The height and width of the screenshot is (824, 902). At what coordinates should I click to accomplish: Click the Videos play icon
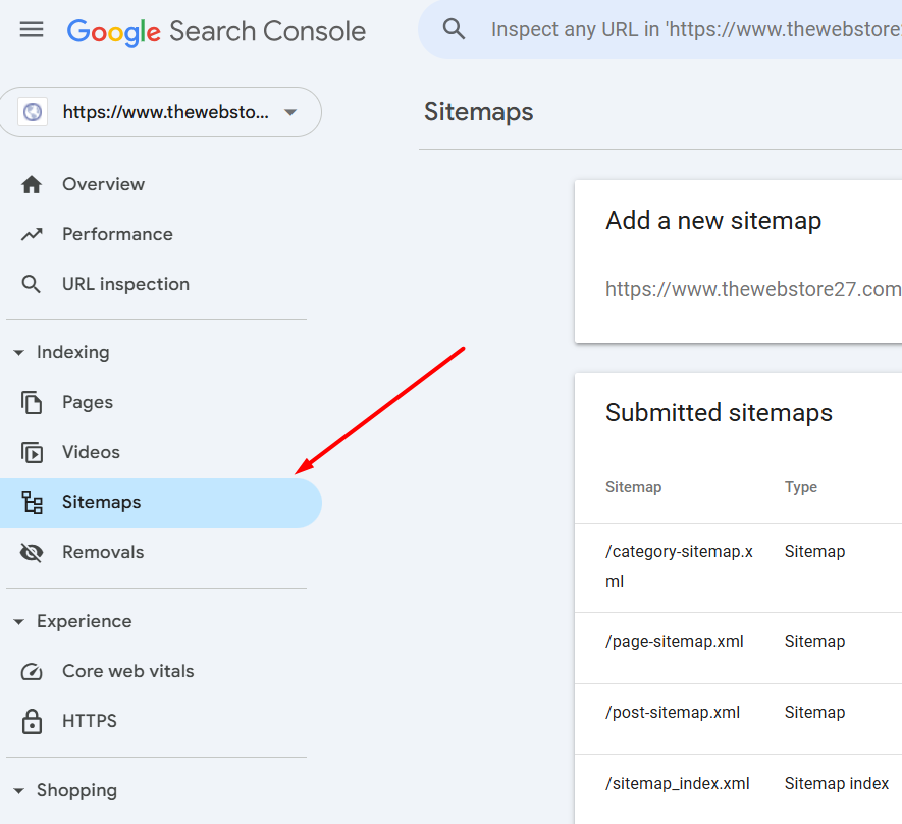tap(32, 452)
